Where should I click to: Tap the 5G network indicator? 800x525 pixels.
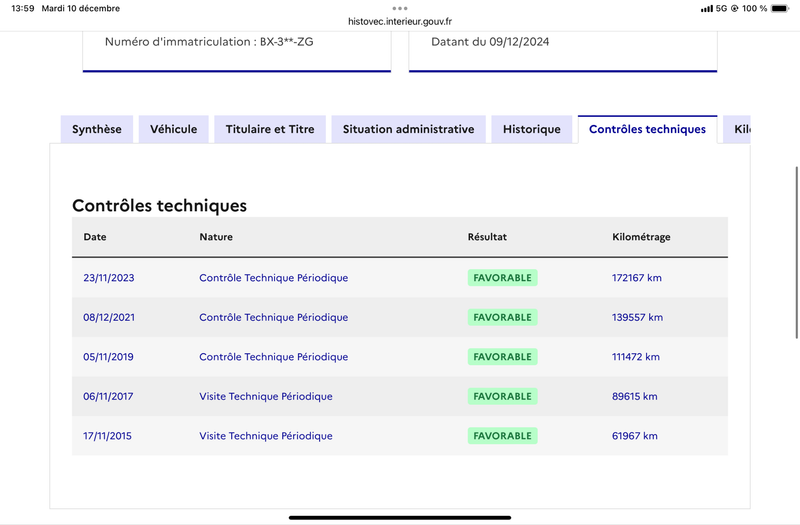[x=721, y=8]
